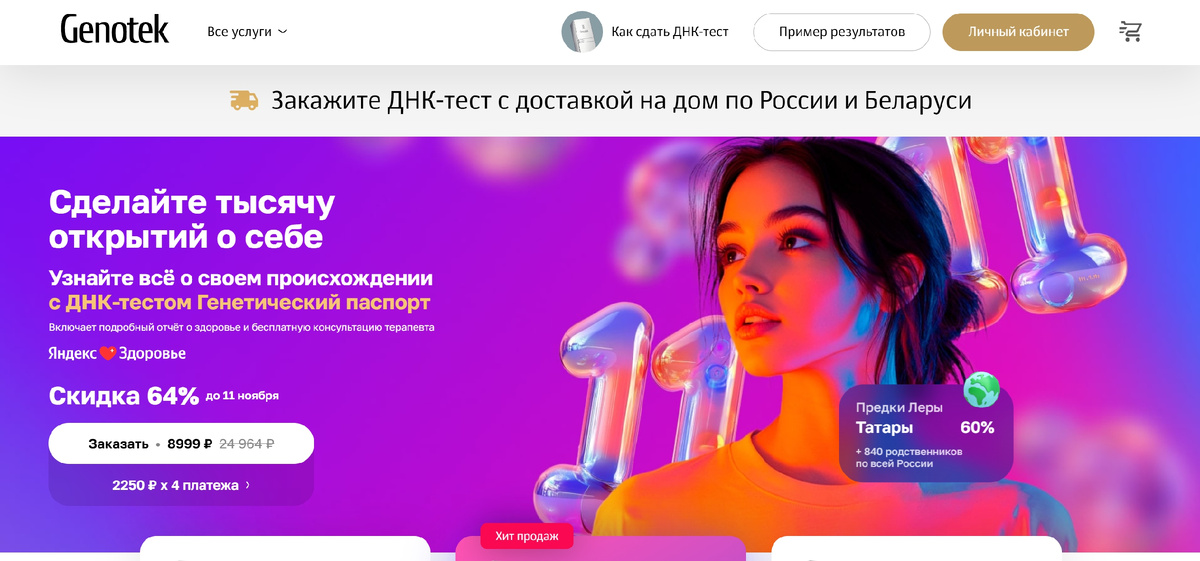Screen dimensions: 1200x561
Task: Open the shopping cart icon
Action: point(1131,32)
